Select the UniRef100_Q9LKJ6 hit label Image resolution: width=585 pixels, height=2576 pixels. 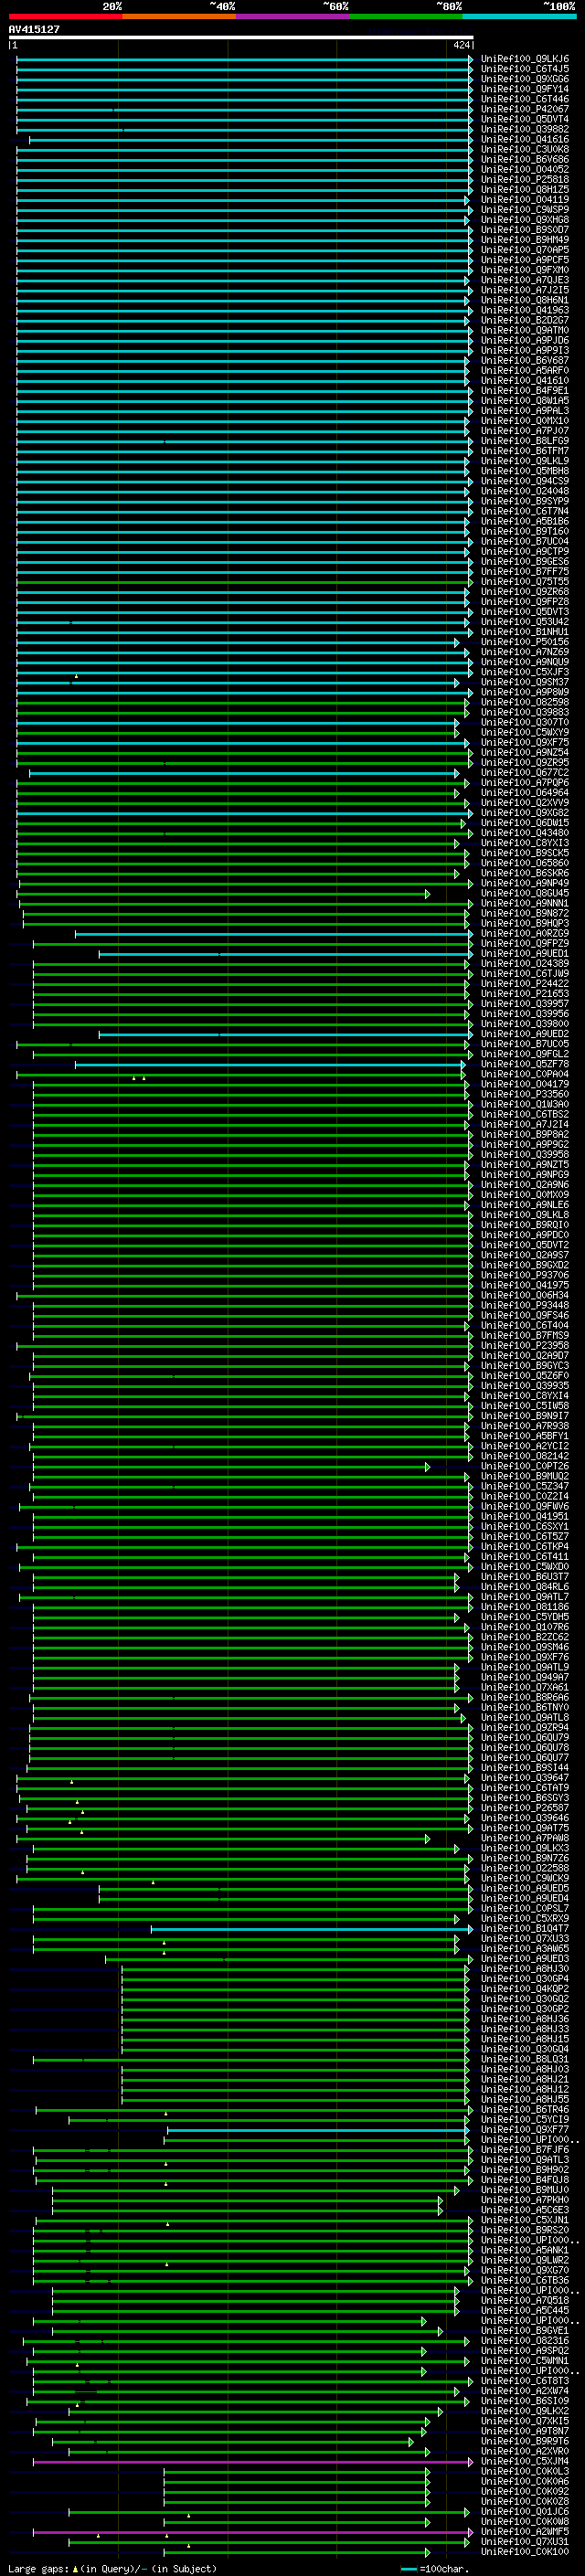pos(525,59)
